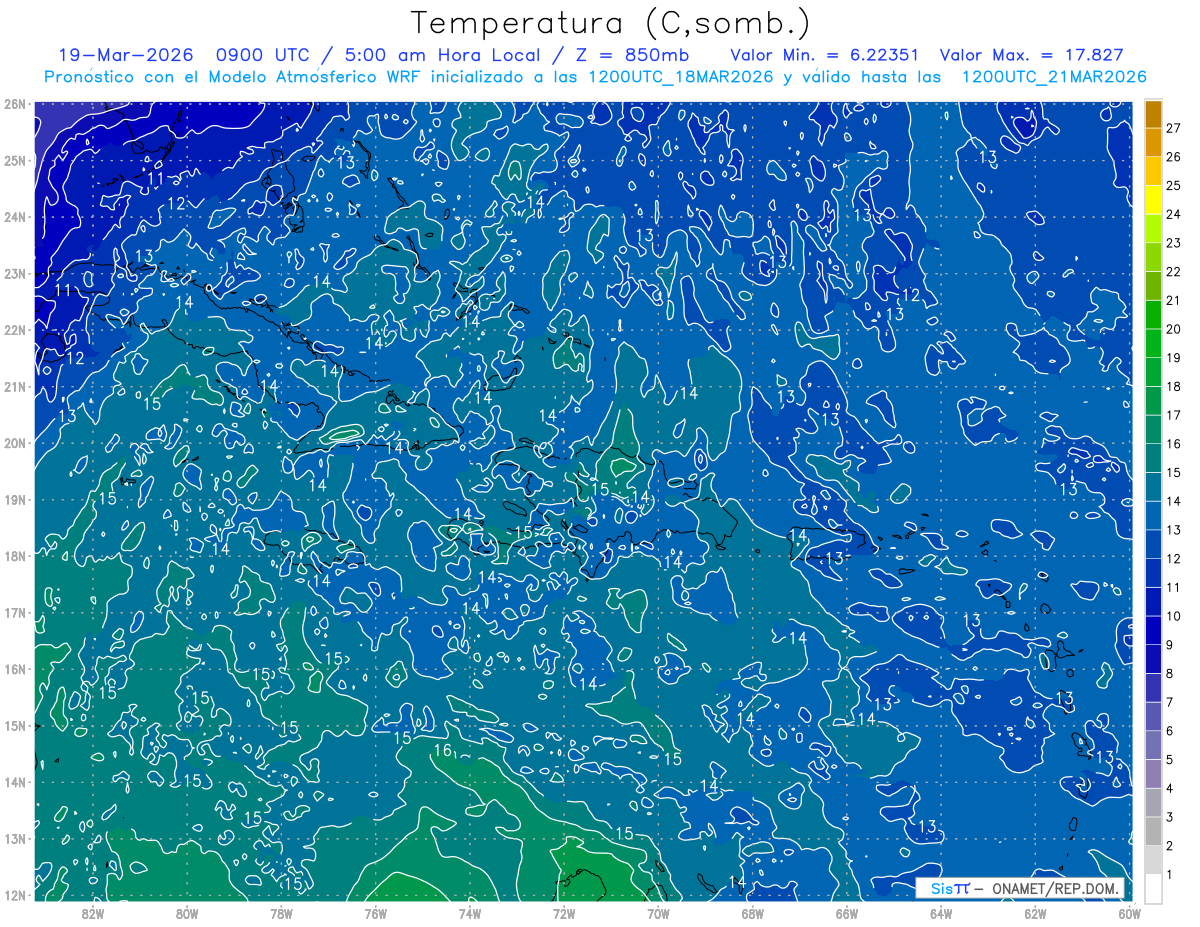Select the 19N latitude axis label

pos(15,499)
